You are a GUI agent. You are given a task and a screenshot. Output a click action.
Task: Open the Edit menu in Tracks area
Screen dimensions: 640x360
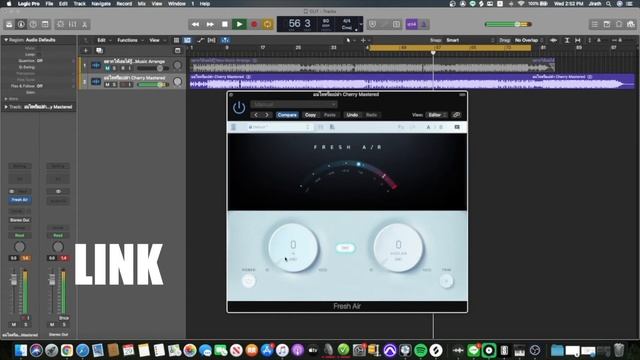click(104, 40)
